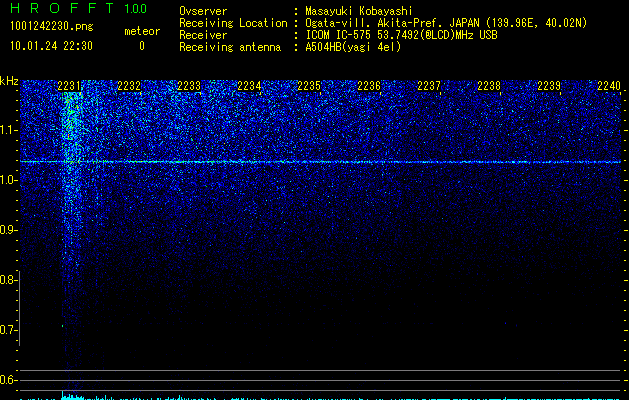Select the Ogata-vill. Akita-Pref. JAPAN location text
This screenshot has width=629, height=400.
(x=446, y=23)
